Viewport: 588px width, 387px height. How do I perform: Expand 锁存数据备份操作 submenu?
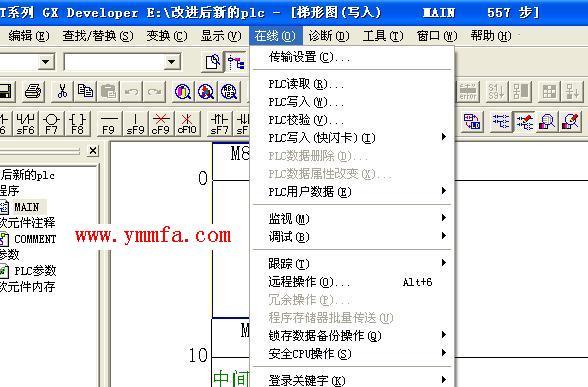pyautogui.click(x=352, y=336)
